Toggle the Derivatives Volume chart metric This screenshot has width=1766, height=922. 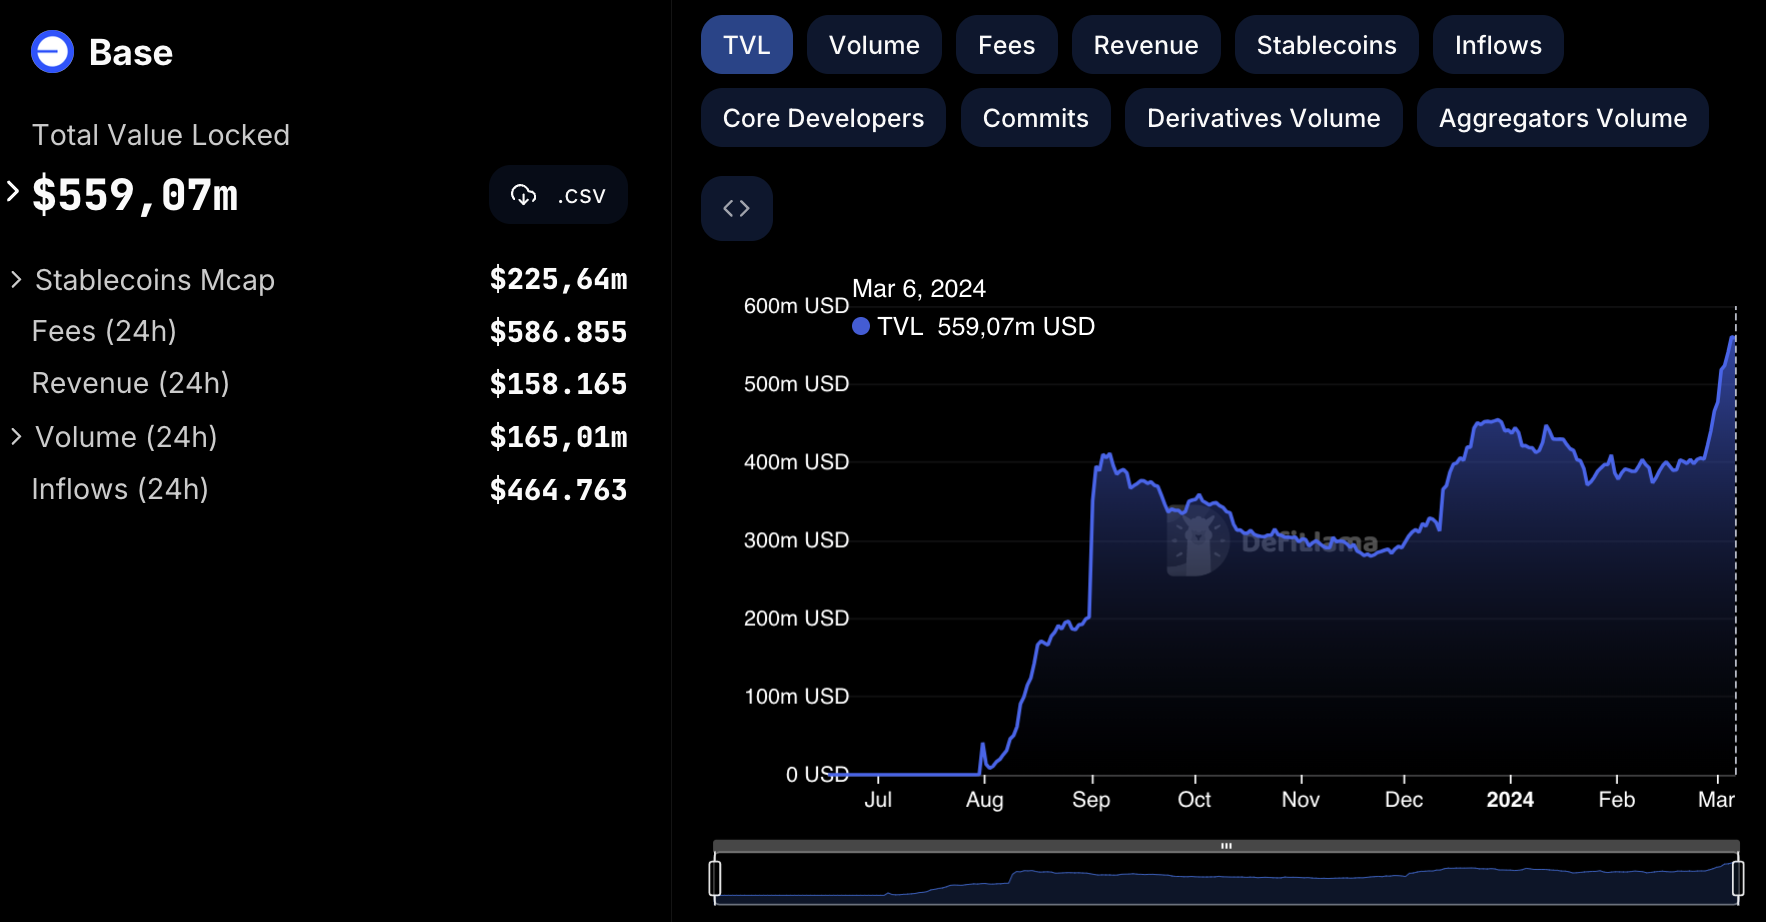coord(1264,118)
